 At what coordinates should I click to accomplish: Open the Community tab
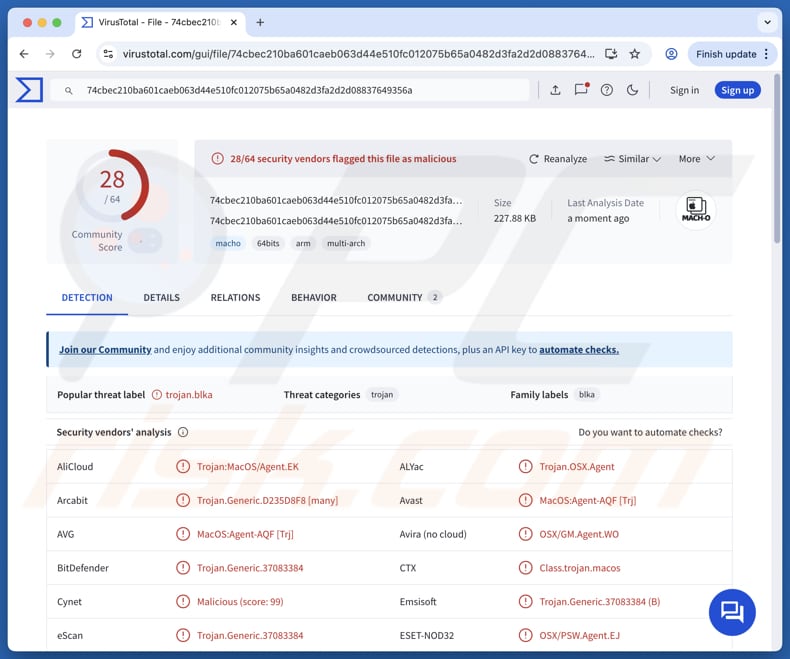click(395, 297)
